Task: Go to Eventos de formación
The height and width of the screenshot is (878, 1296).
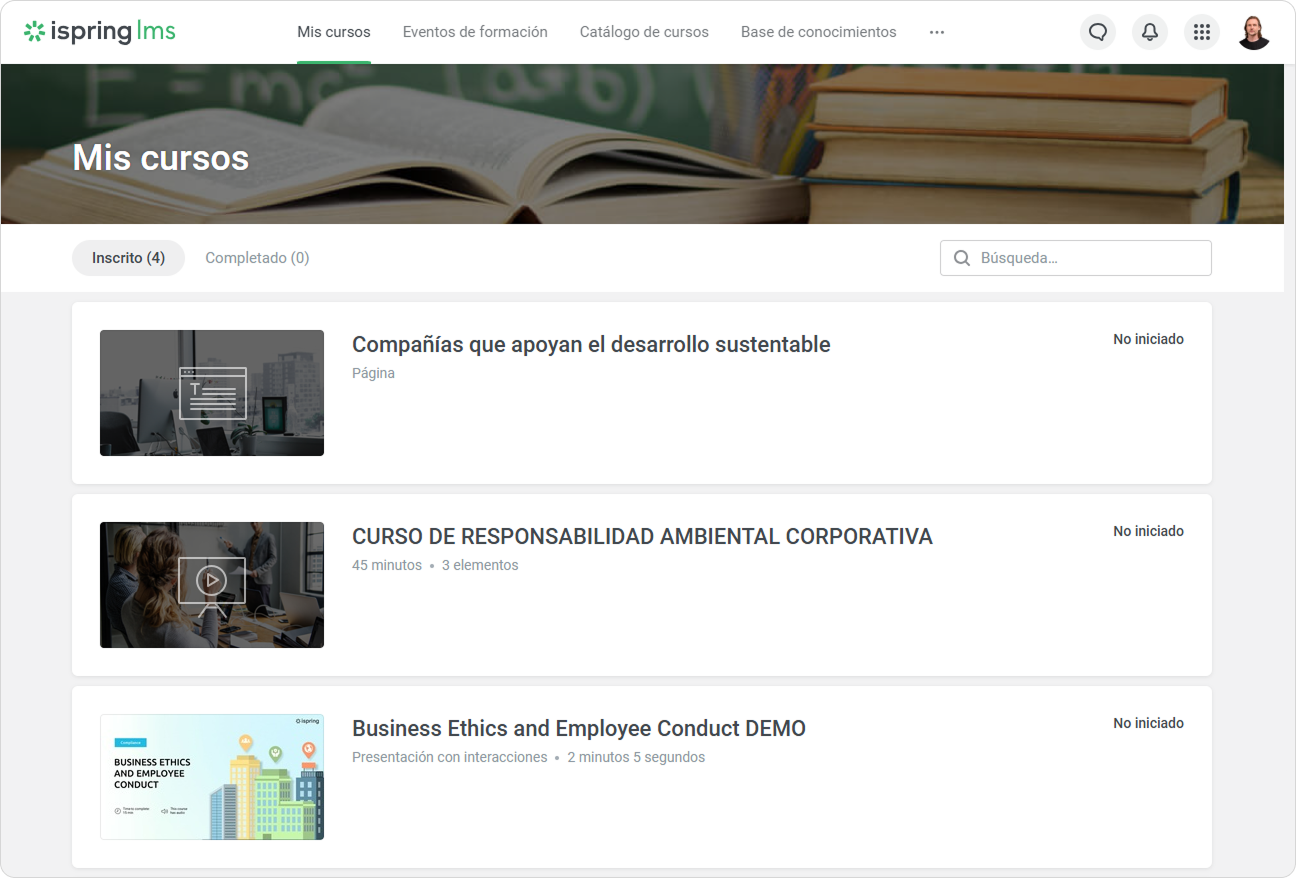Action: pyautogui.click(x=475, y=32)
